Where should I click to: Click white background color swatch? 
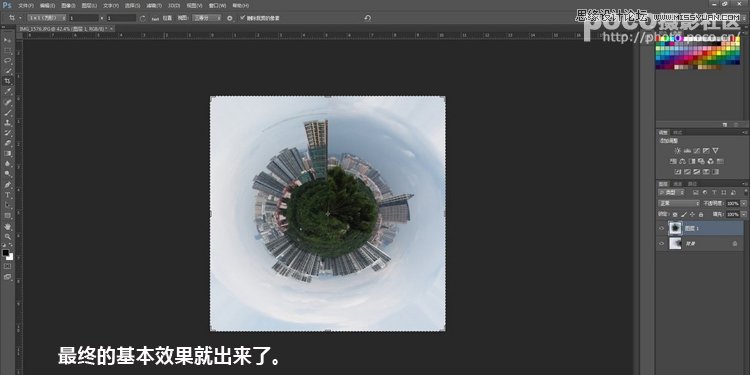pyautogui.click(x=10, y=257)
